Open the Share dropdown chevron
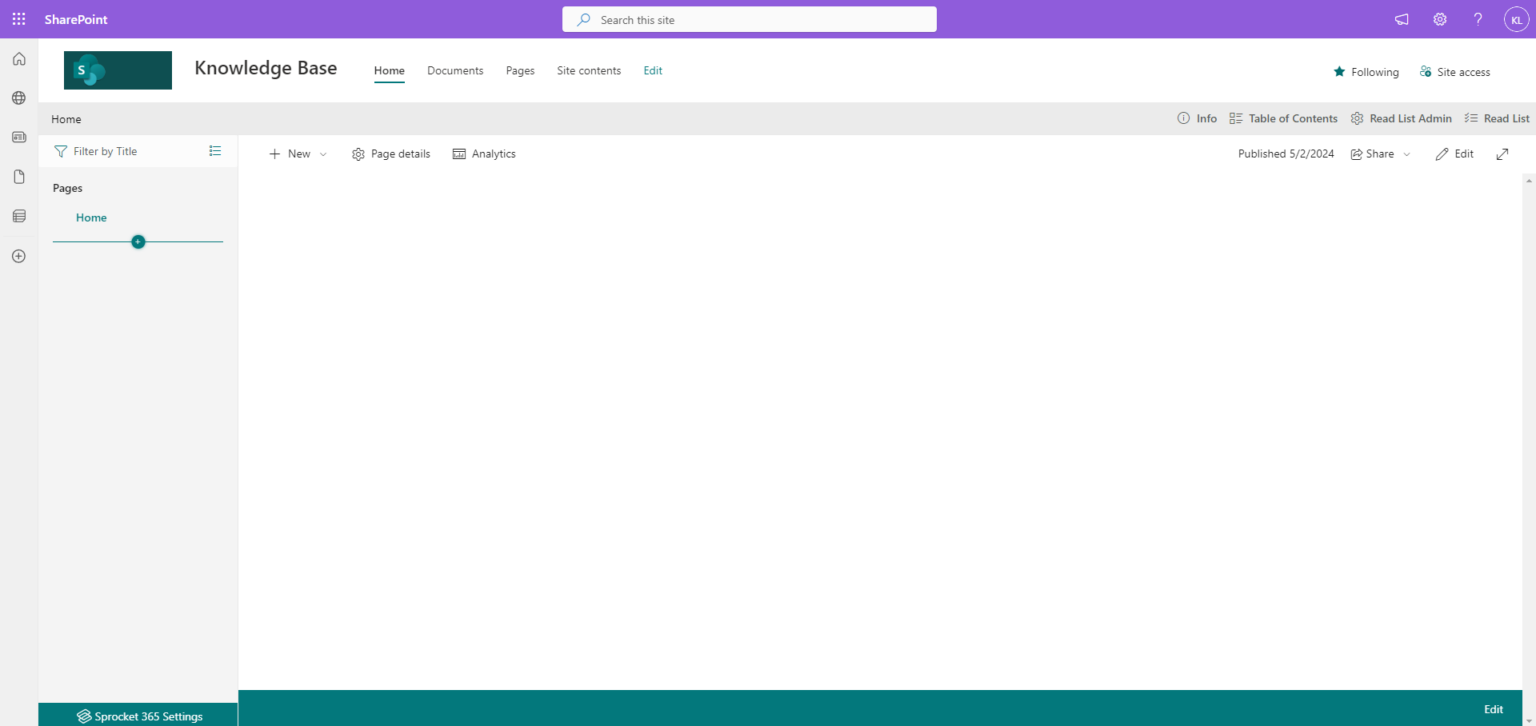The image size is (1536, 726). [1406, 153]
